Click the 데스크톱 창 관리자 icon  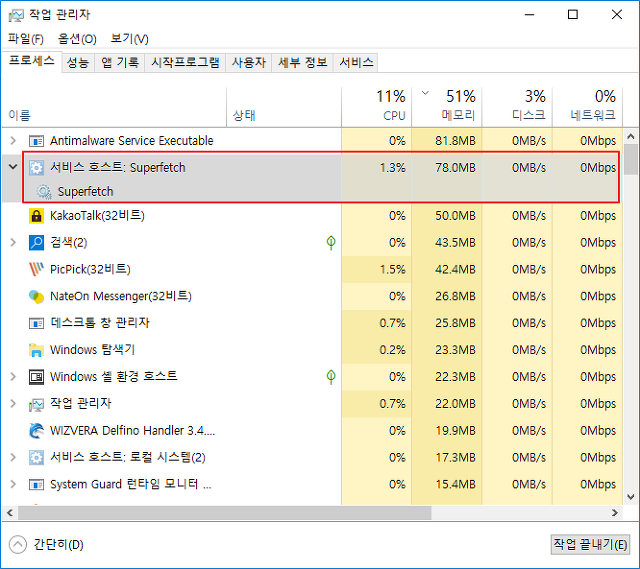36,324
